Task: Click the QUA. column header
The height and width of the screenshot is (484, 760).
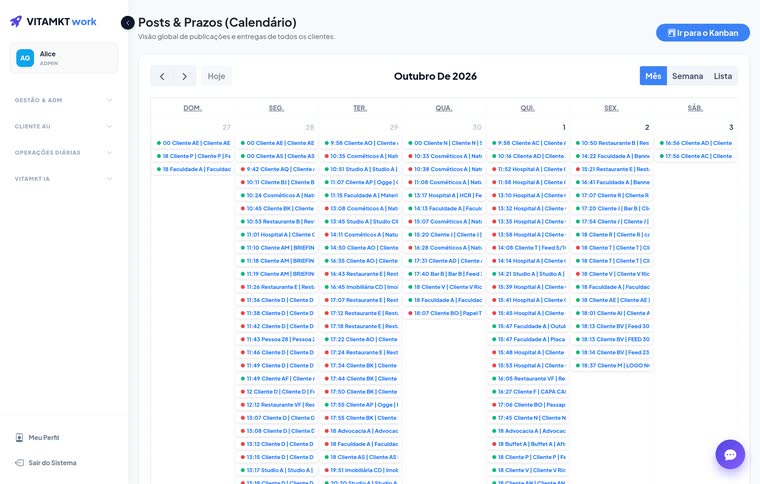Action: tap(443, 108)
